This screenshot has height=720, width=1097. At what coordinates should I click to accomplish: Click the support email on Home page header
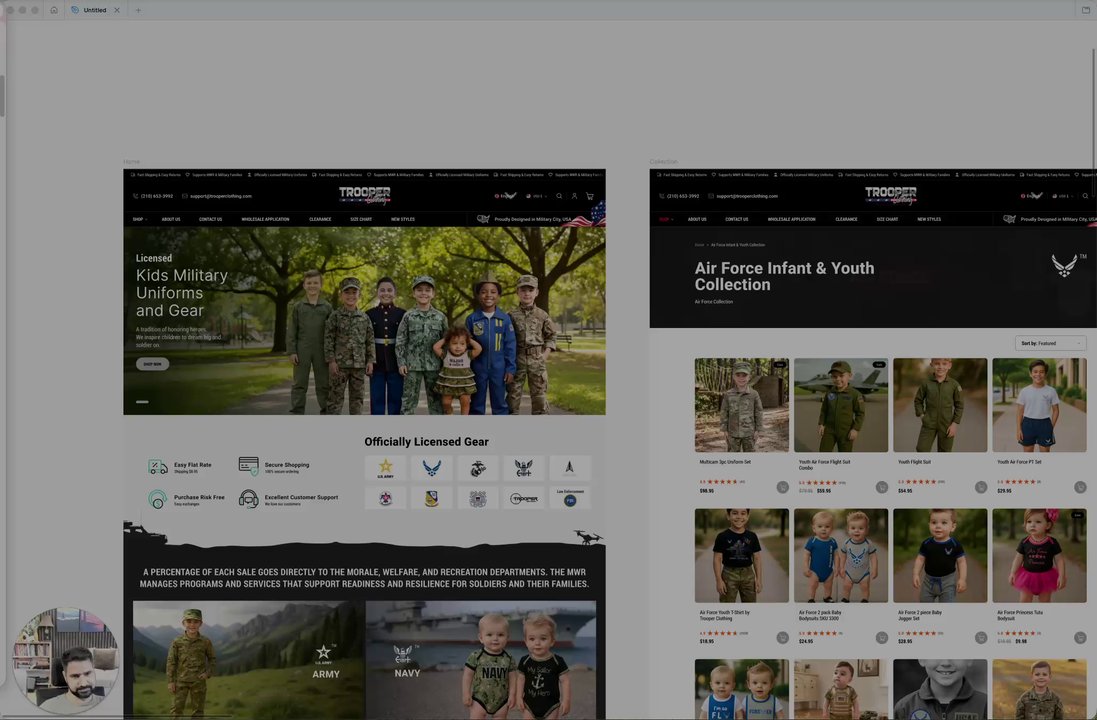(217, 196)
